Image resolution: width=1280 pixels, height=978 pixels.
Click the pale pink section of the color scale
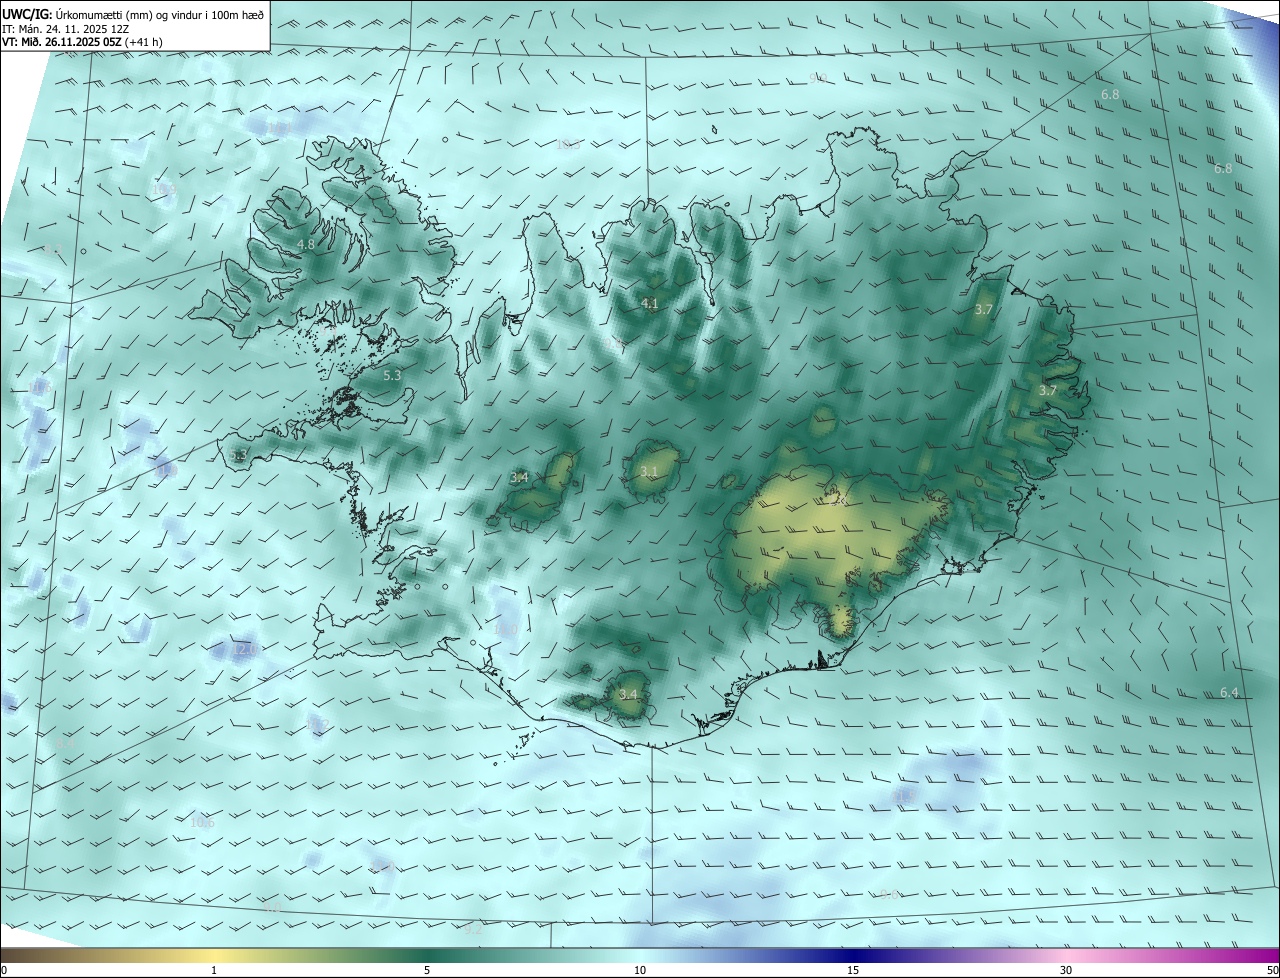click(1066, 955)
